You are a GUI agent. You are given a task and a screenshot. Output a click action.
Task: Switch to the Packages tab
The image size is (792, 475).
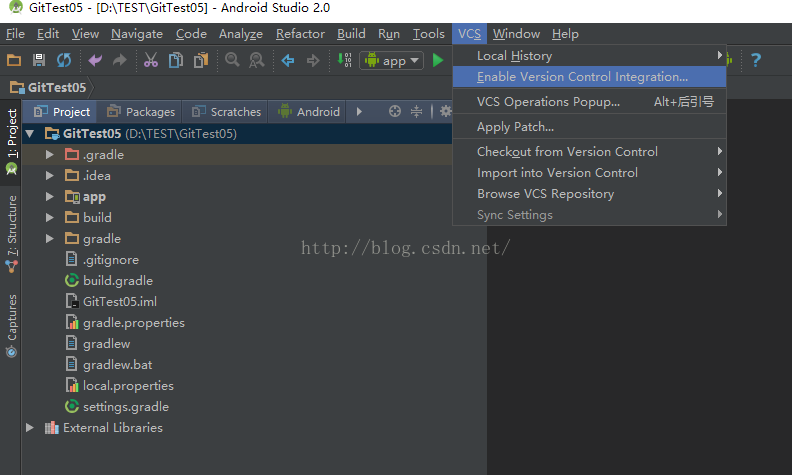[140, 112]
